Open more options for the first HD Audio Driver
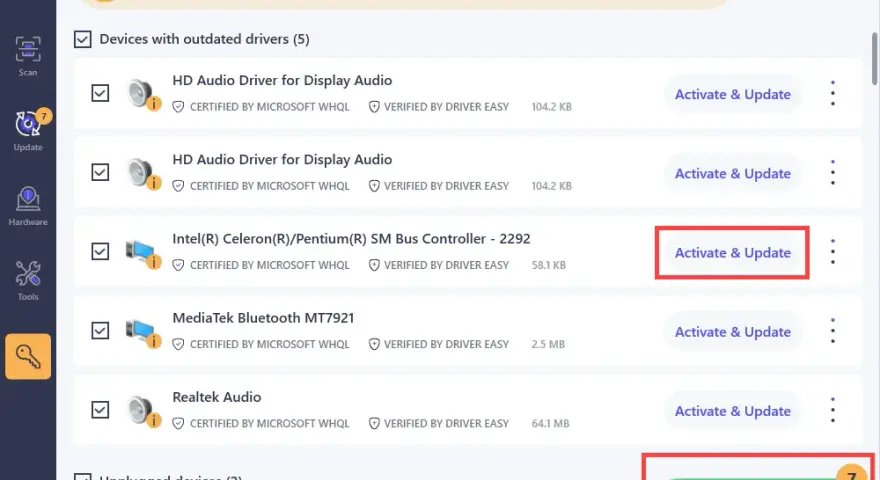 pos(833,93)
